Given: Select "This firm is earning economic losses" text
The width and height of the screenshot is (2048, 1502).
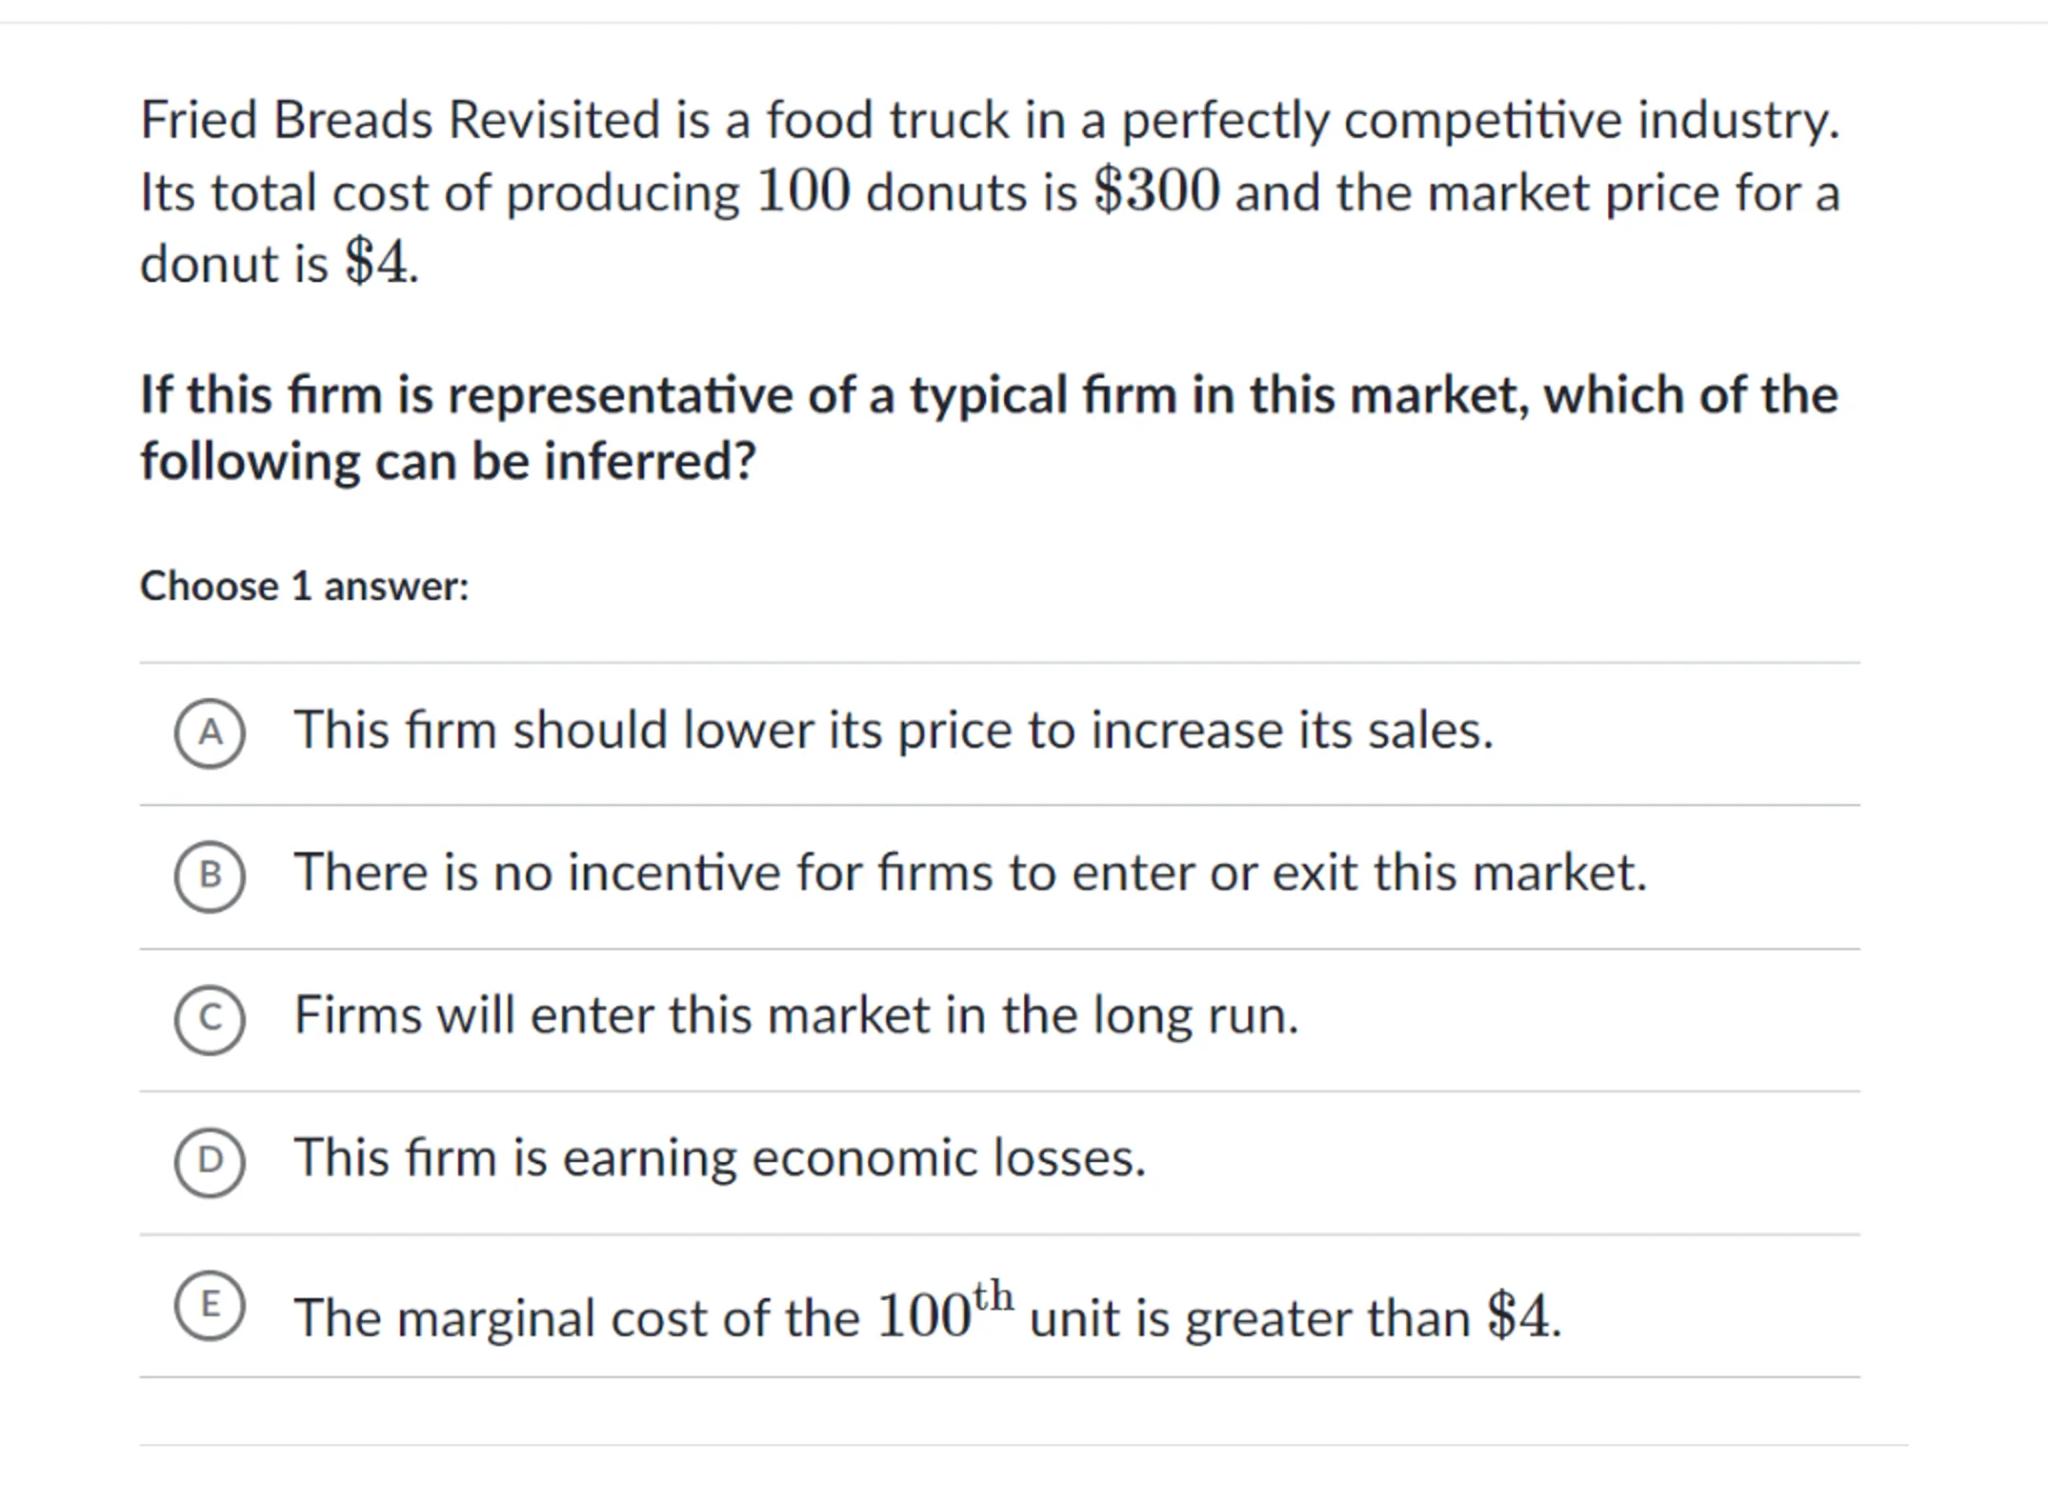Looking at the screenshot, I should 719,1159.
